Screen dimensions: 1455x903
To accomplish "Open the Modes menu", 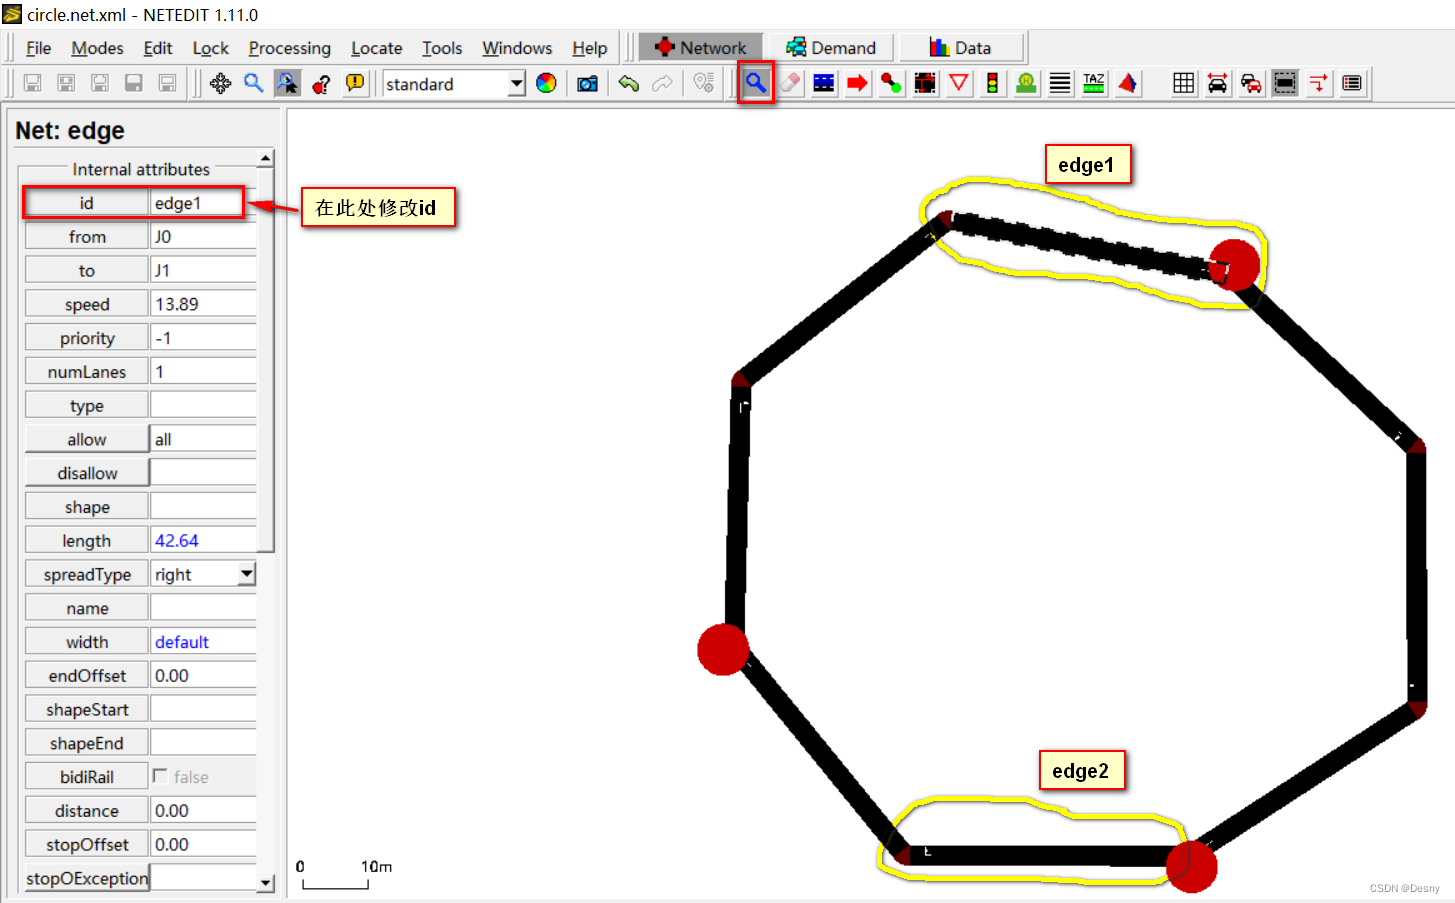I will pos(97,48).
